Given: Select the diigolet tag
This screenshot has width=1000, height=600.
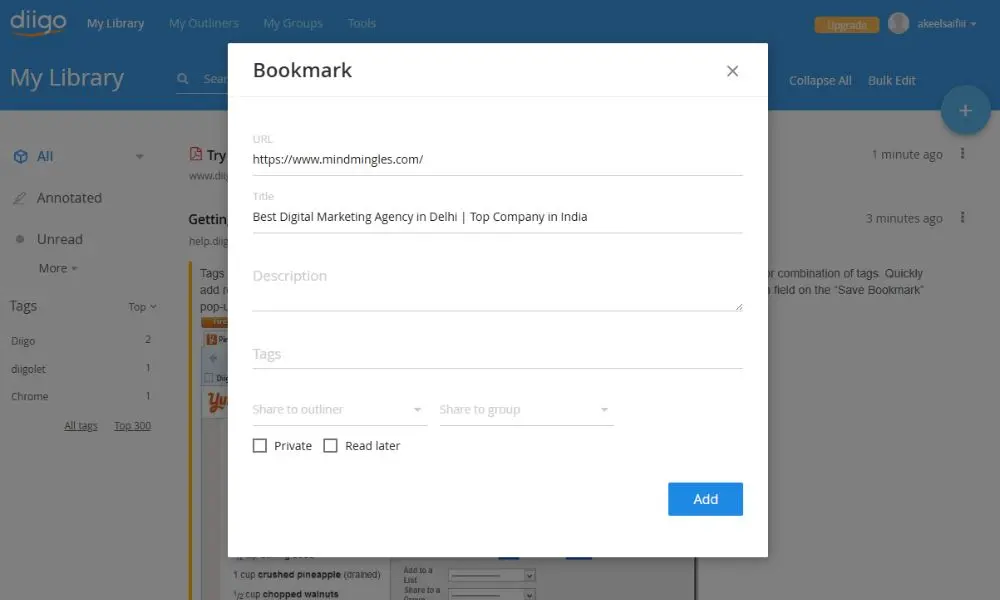Looking at the screenshot, I should (x=28, y=369).
